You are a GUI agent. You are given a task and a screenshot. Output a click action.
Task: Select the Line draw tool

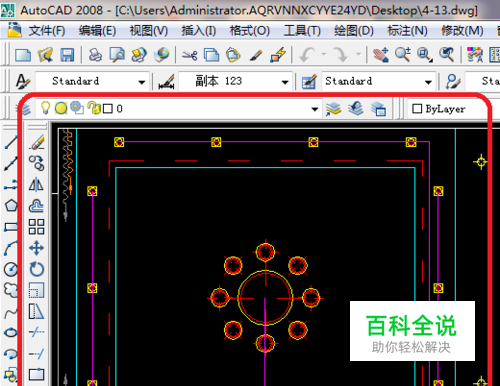11,142
